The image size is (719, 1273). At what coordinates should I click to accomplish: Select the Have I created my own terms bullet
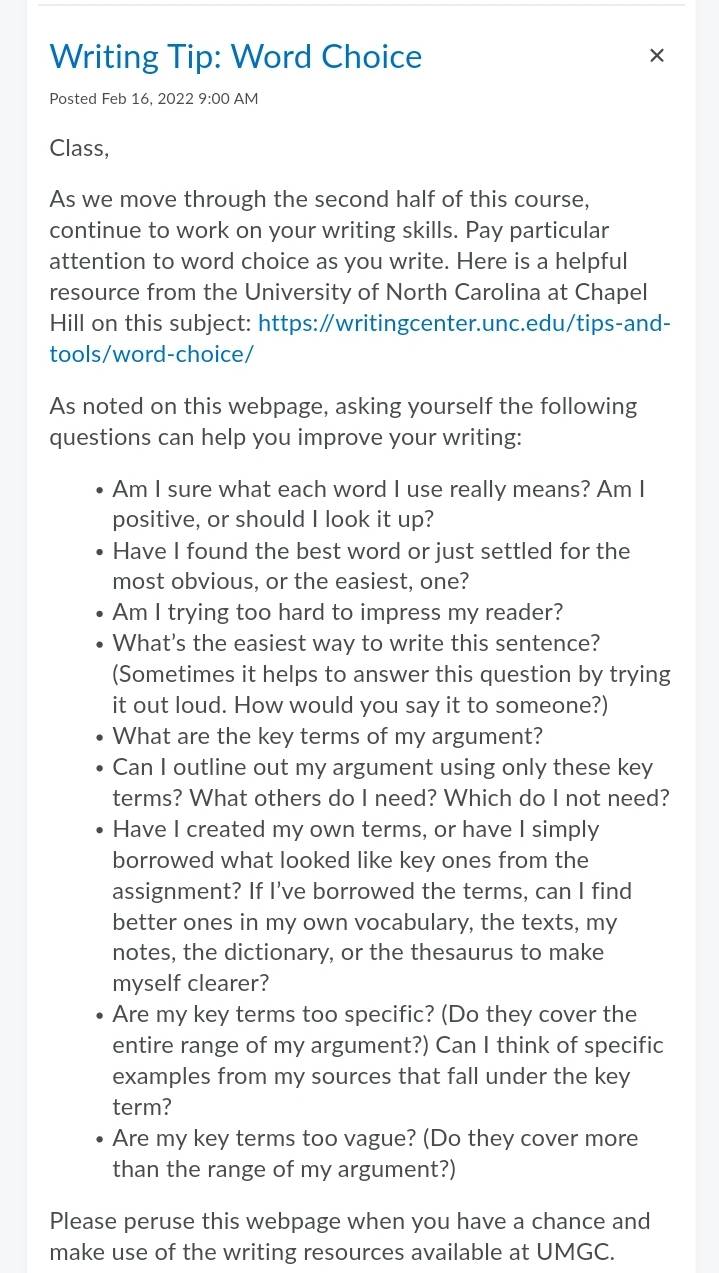tap(372, 906)
